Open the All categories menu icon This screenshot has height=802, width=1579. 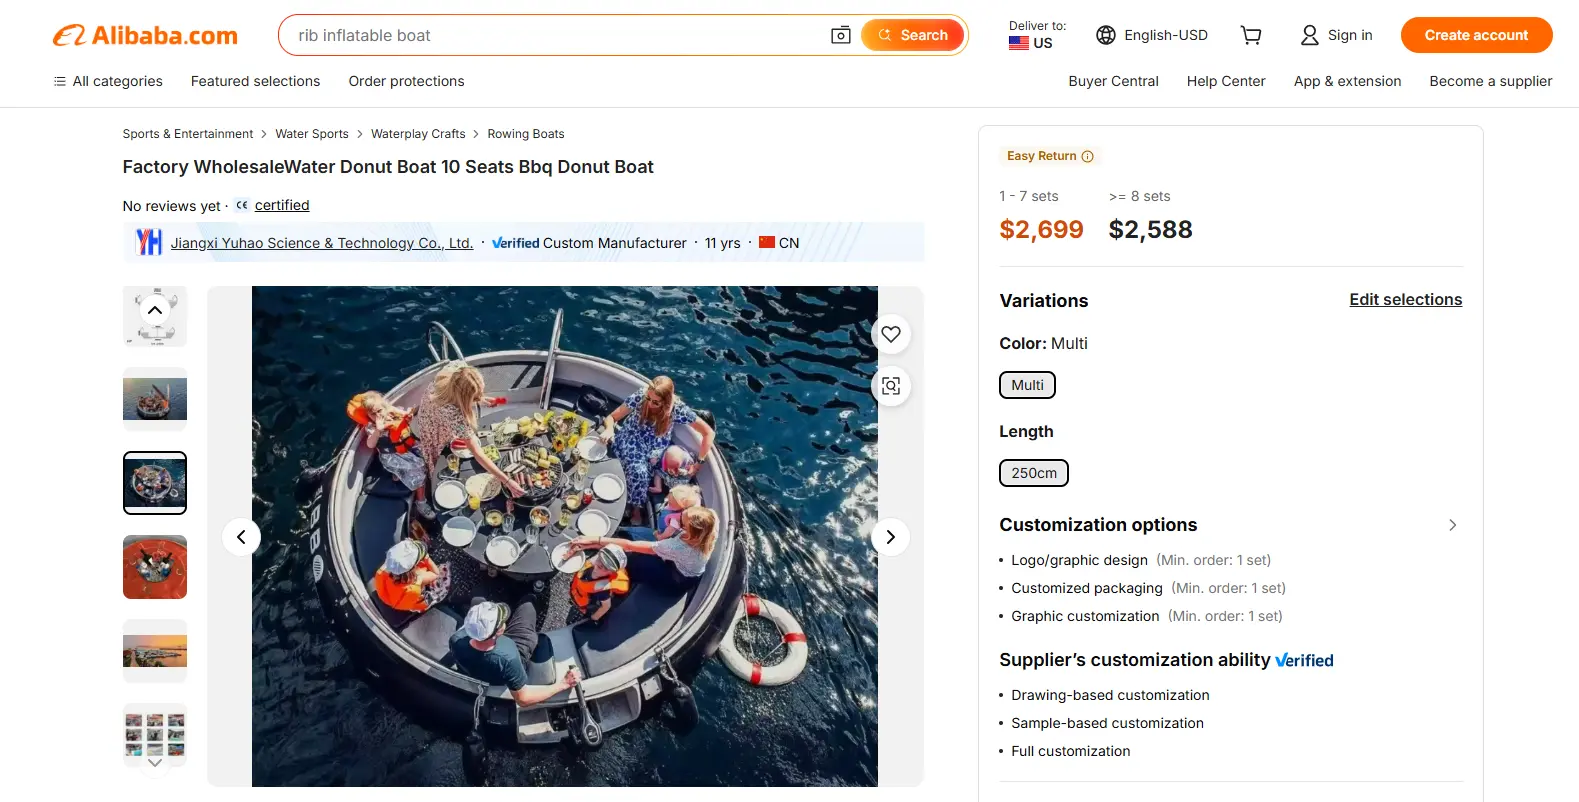point(58,81)
